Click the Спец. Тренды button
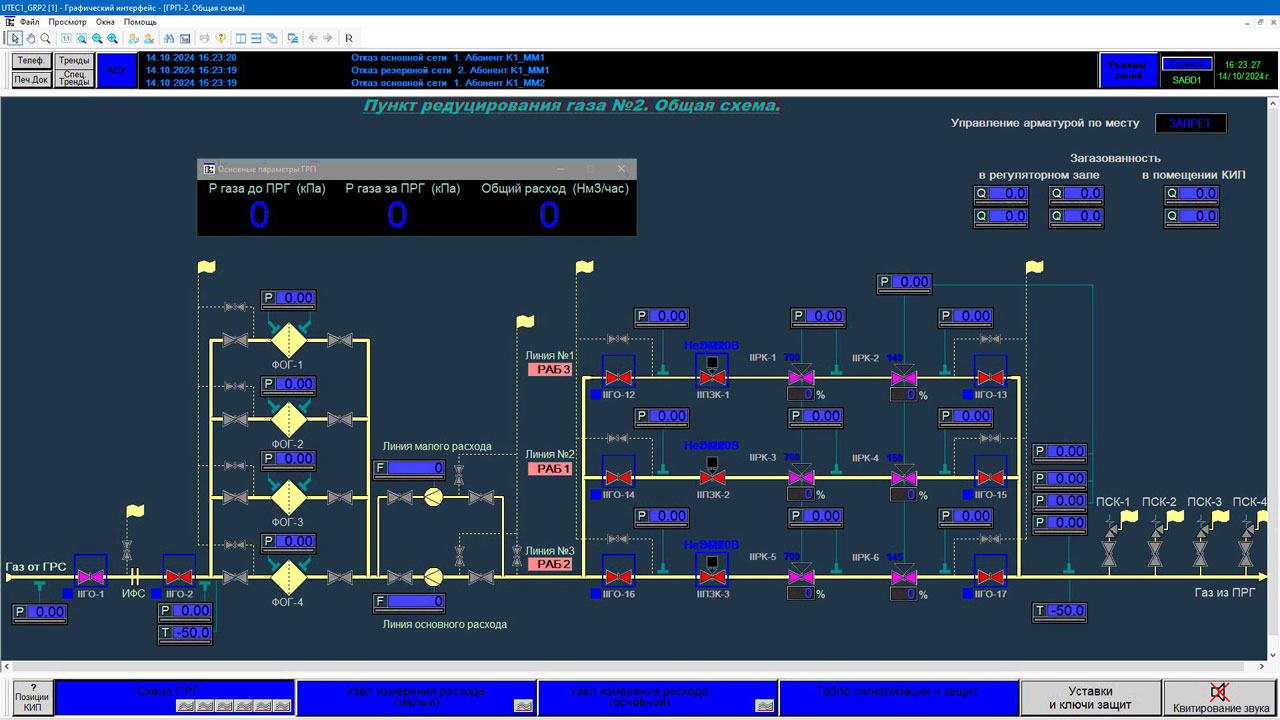The height and width of the screenshot is (720, 1280). coord(74,79)
